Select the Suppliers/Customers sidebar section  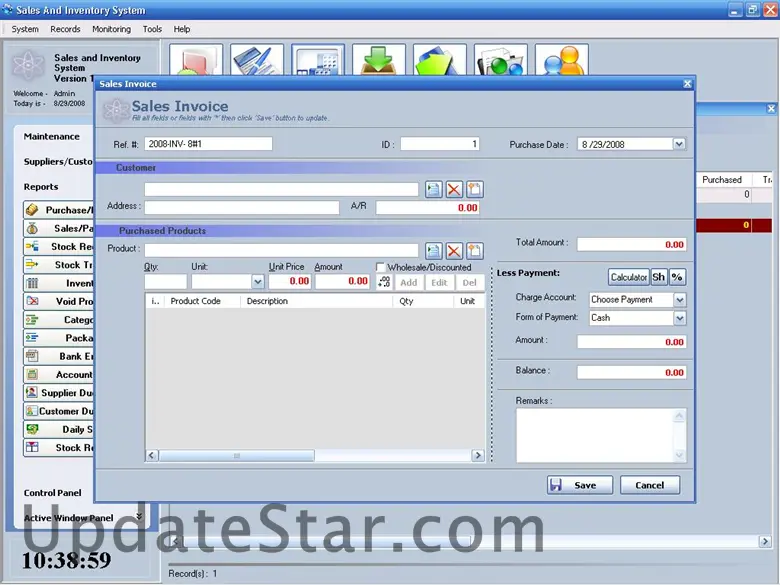pos(58,162)
